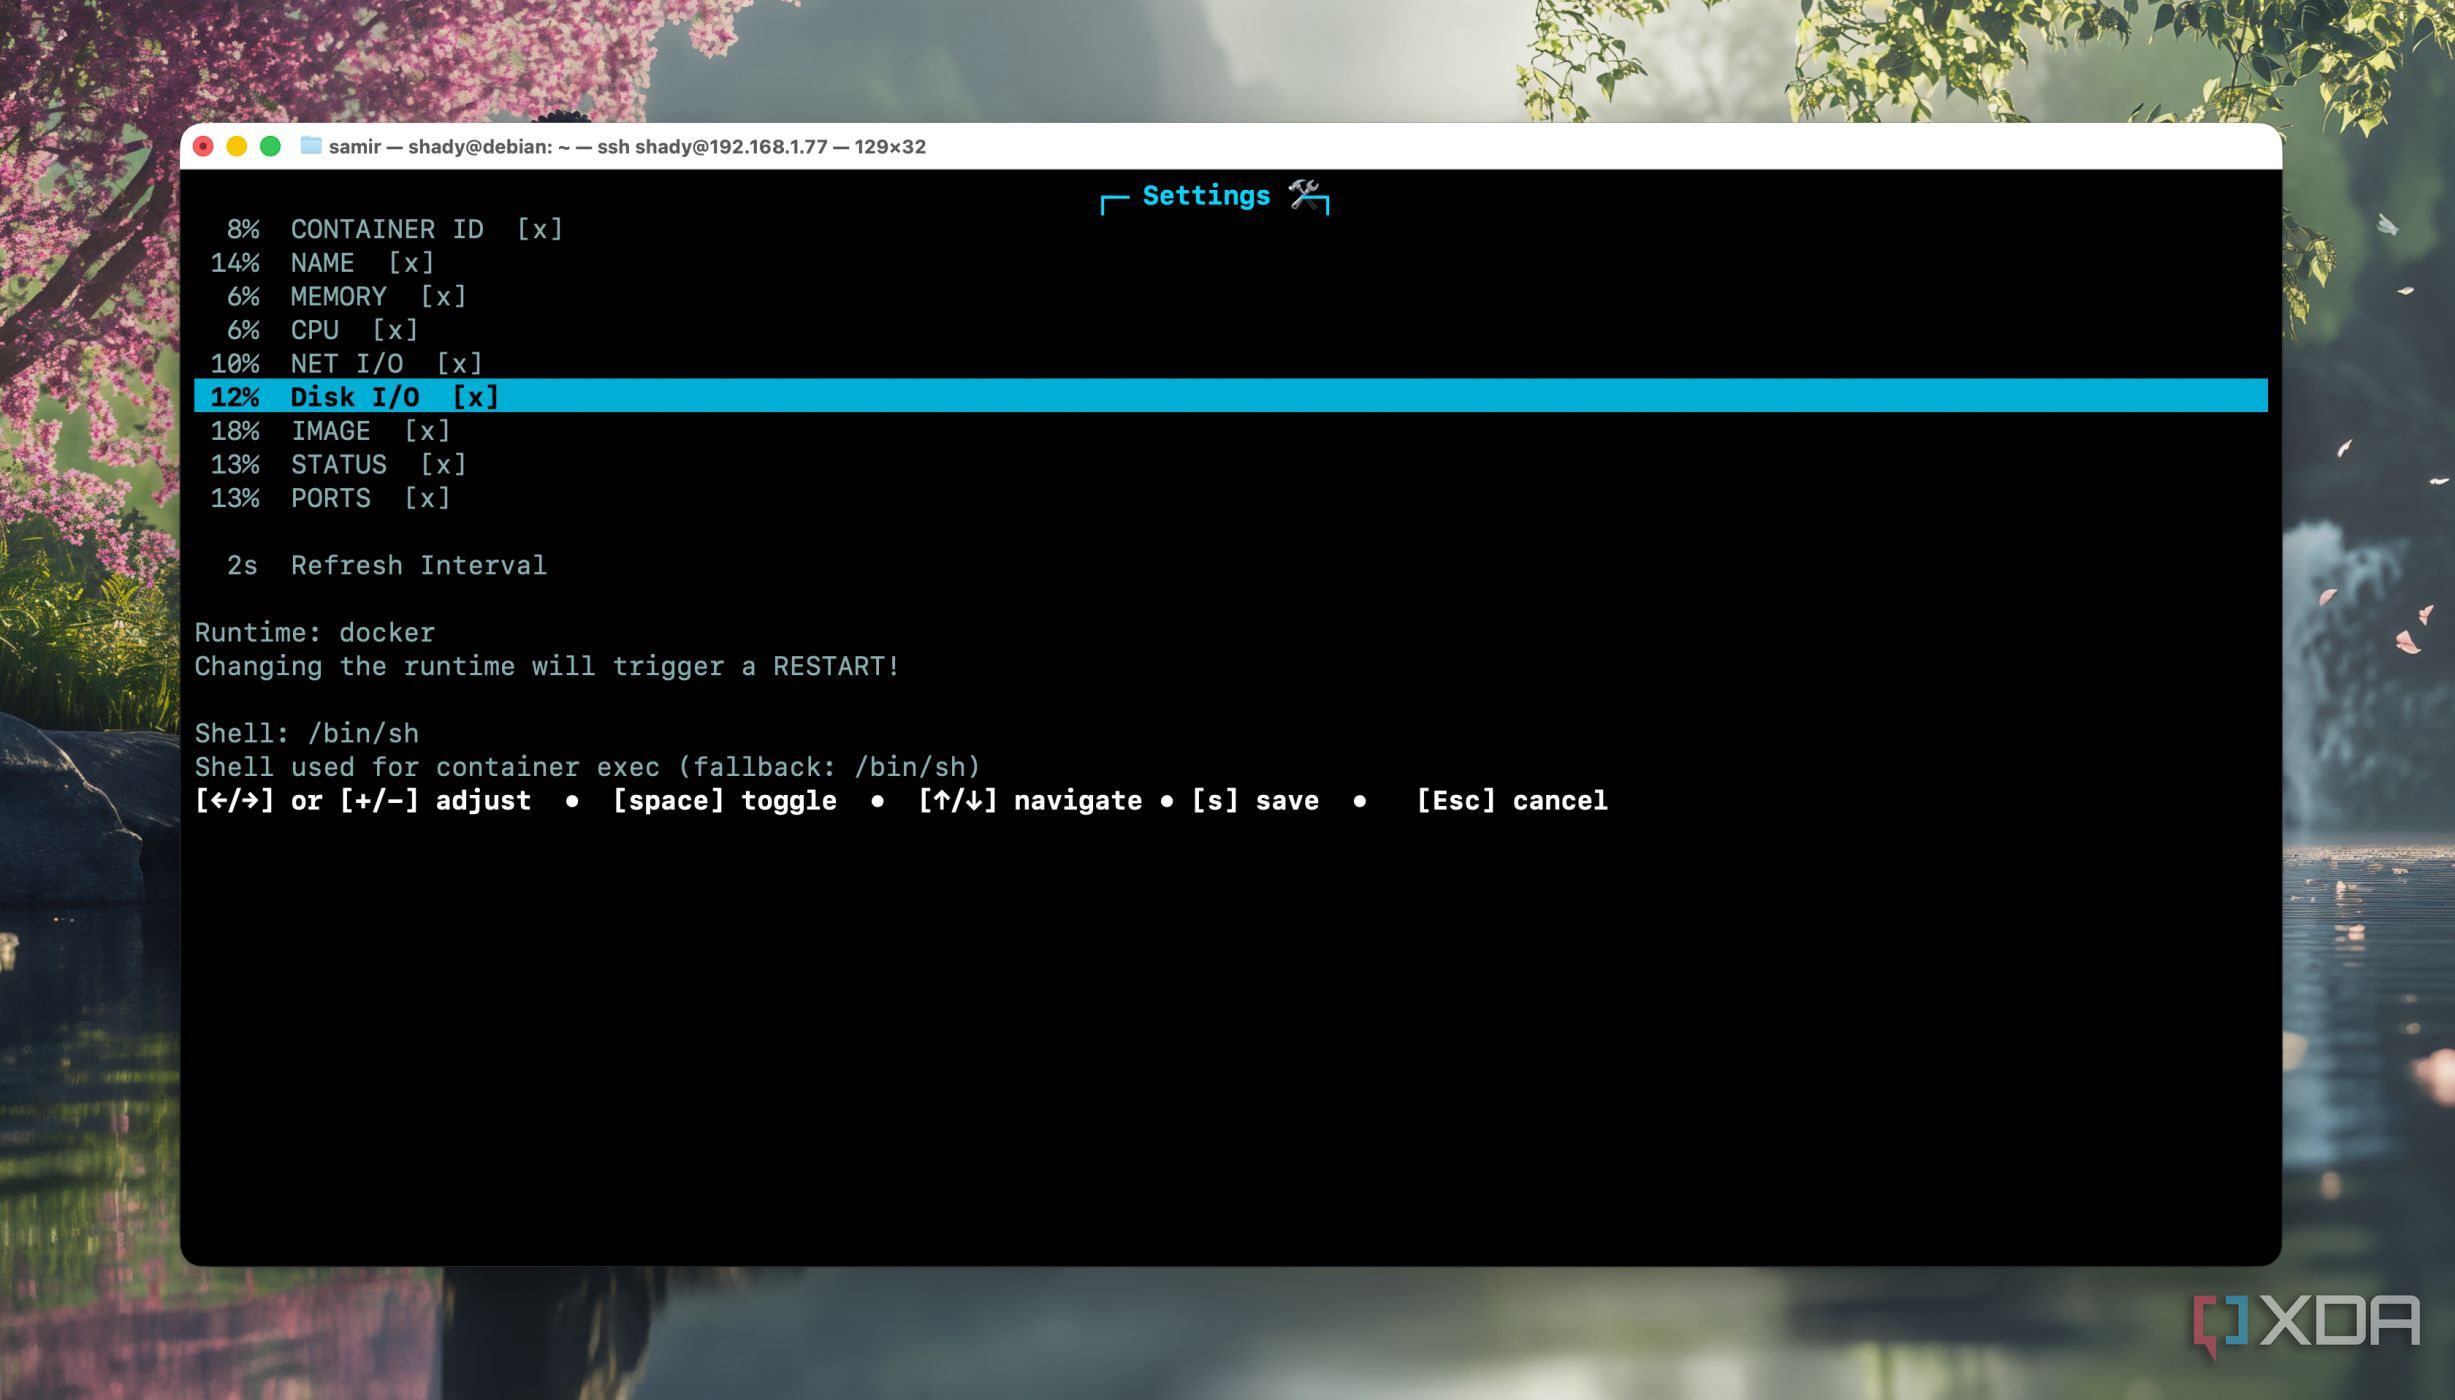Click the 2s refresh interval value
Screen dimensions: 2455x1400
coord(242,565)
